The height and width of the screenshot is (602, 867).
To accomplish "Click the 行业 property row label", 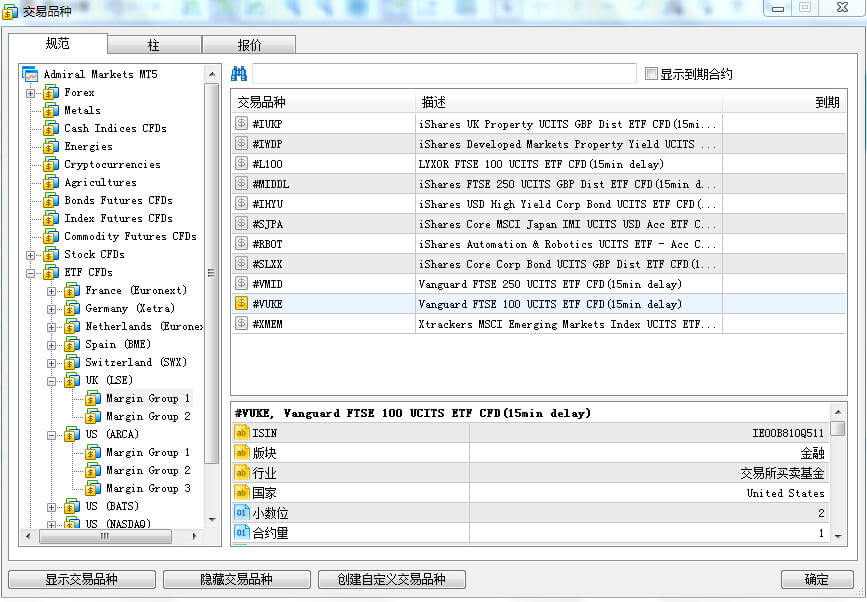I will [264, 473].
